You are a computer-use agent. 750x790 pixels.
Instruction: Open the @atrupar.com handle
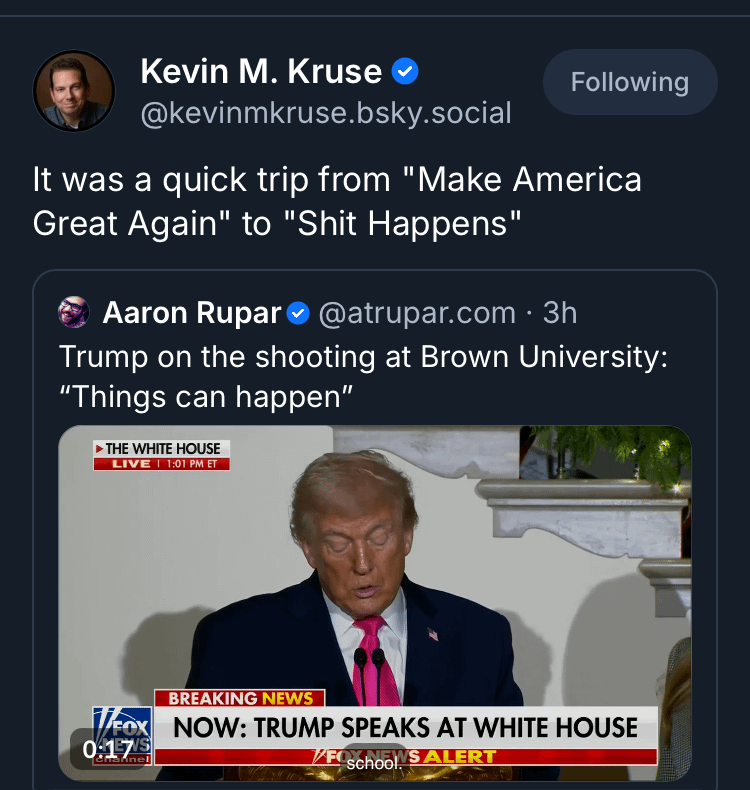[417, 314]
